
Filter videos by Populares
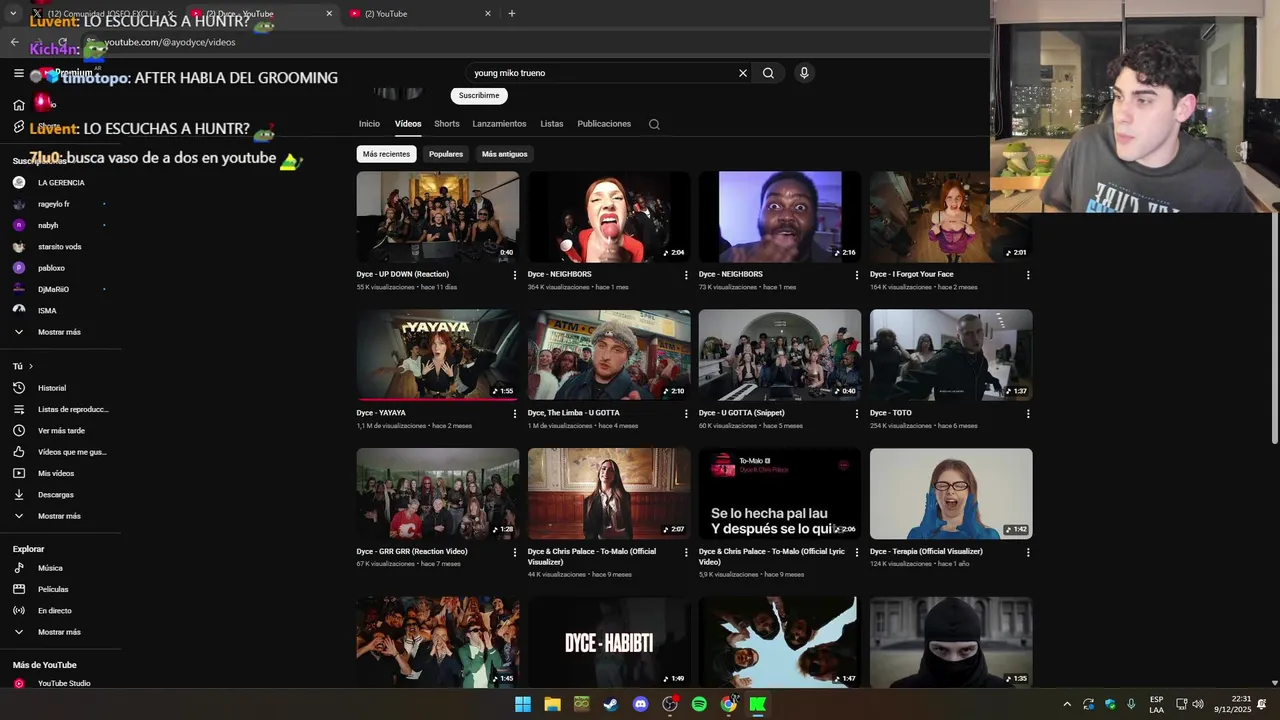click(446, 154)
